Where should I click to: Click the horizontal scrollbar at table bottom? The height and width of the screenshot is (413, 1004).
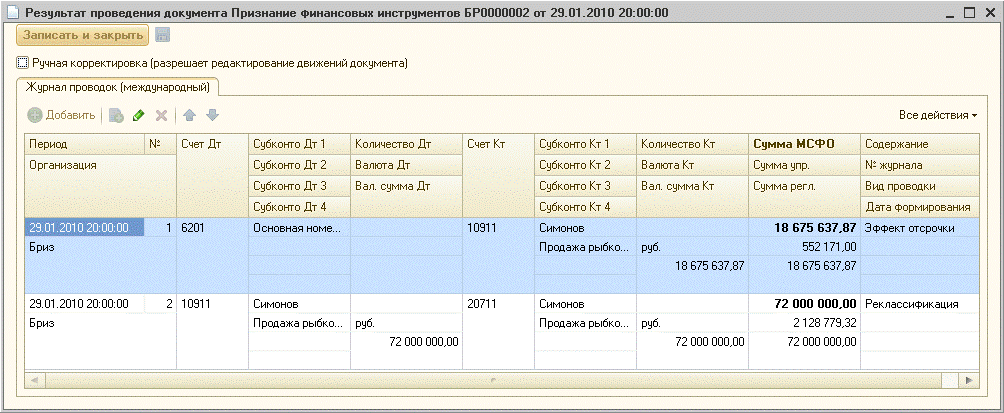point(500,380)
